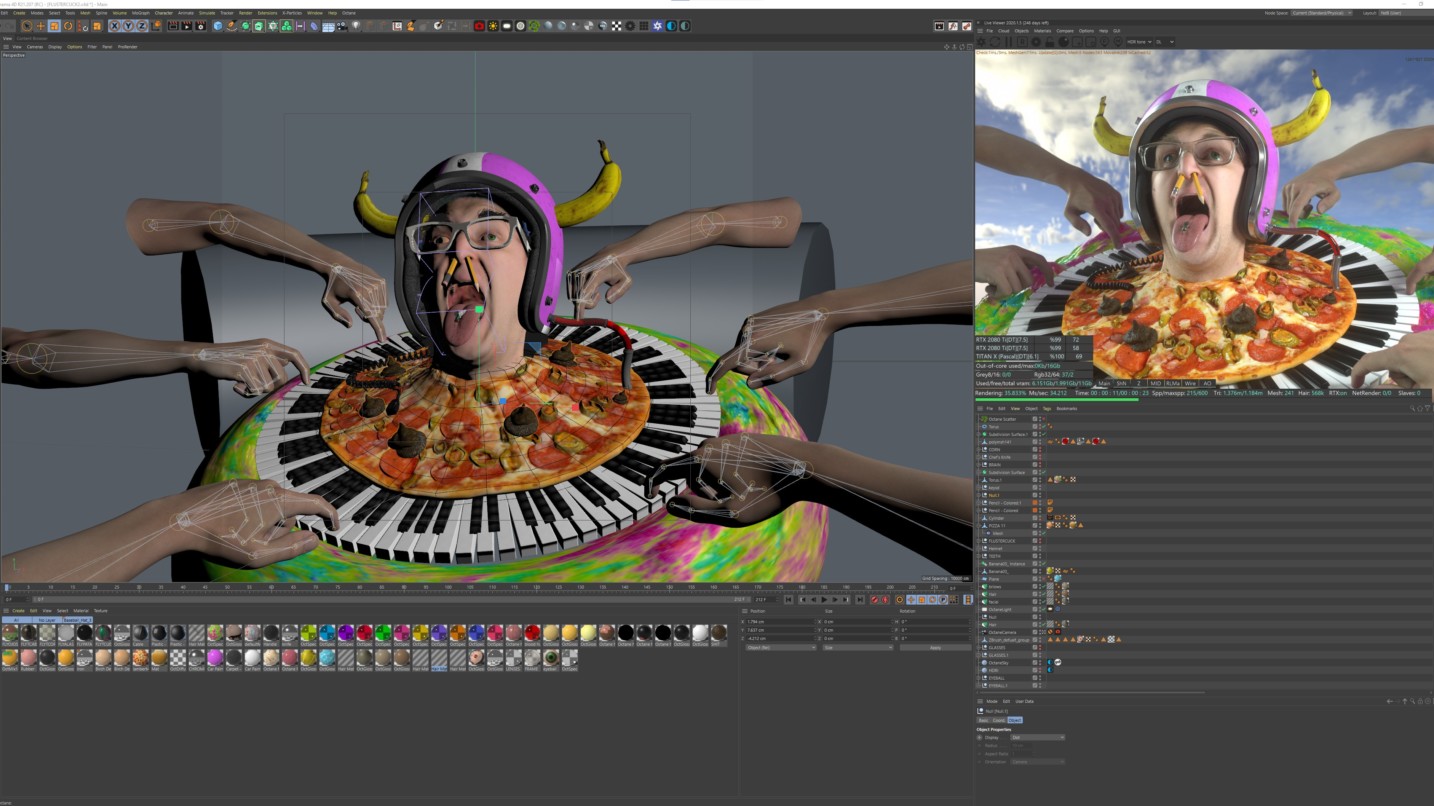Add a Cube primitive from toolbar
Screen dimensions: 1434x806
[218, 26]
